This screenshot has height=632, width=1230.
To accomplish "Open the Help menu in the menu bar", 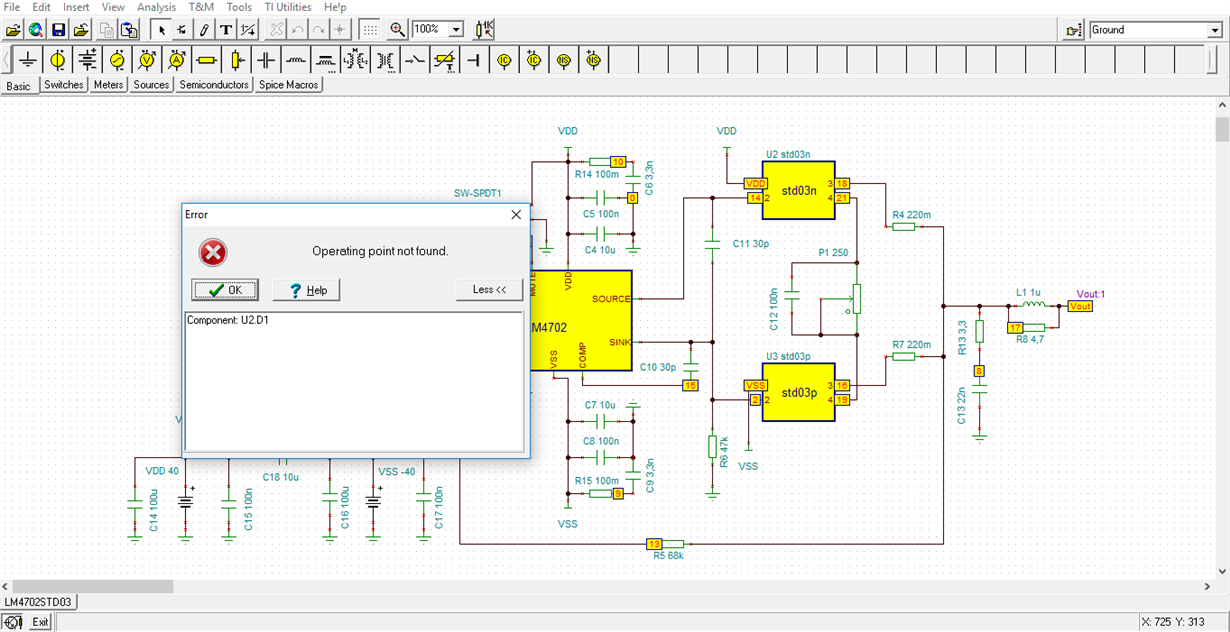I will (x=335, y=7).
